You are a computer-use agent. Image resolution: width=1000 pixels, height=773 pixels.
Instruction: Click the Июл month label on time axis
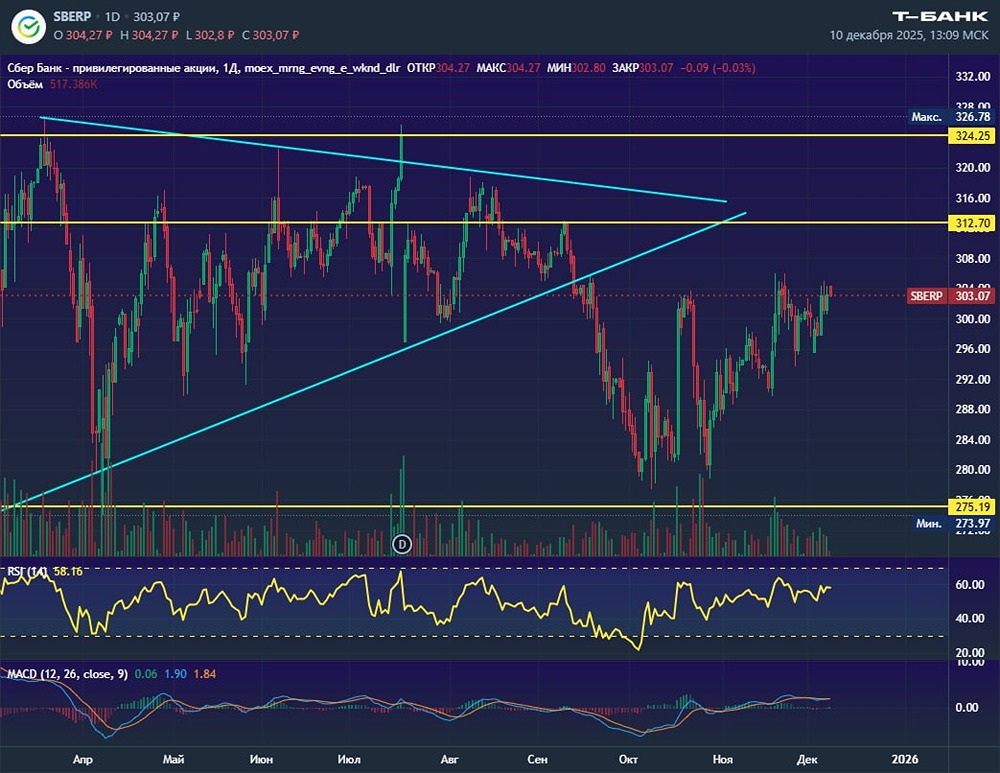[x=349, y=759]
